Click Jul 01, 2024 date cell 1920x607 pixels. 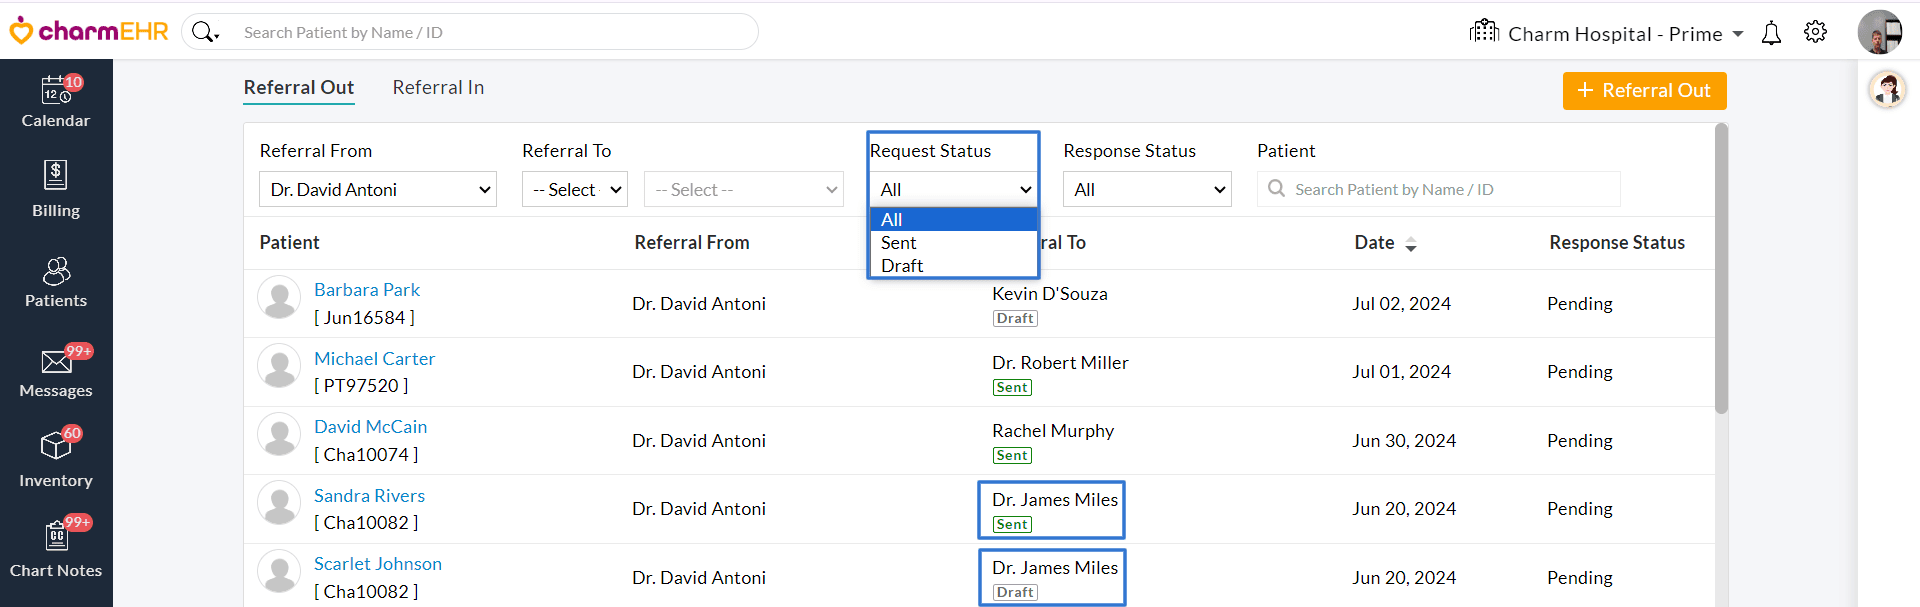(x=1401, y=372)
